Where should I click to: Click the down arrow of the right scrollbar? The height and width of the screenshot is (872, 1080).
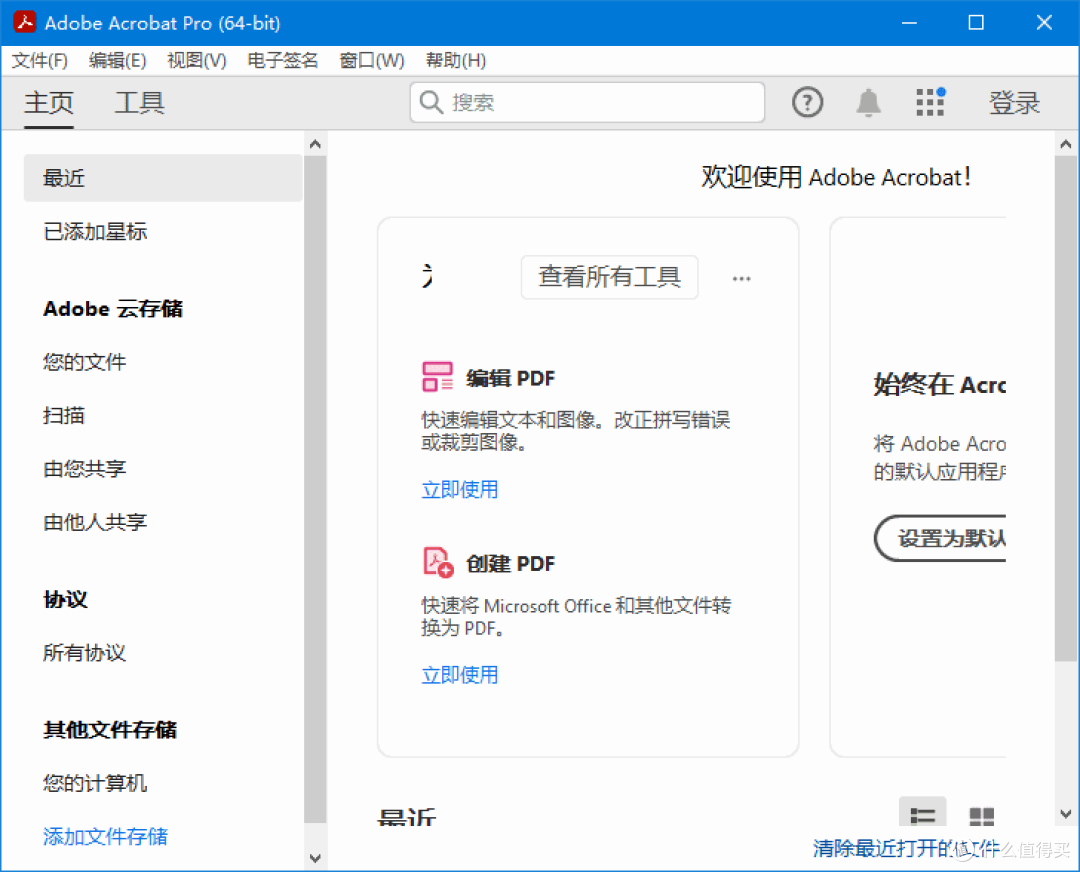[1065, 815]
